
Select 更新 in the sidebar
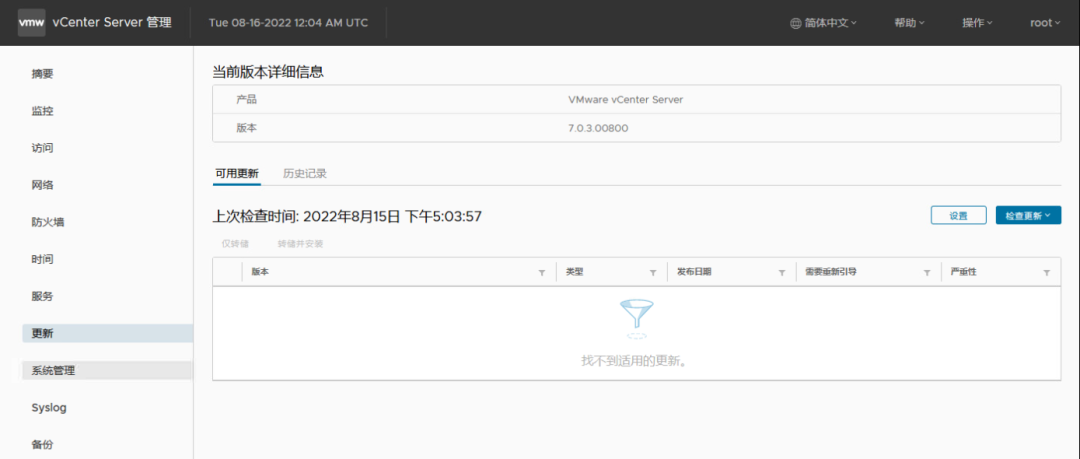pyautogui.click(x=107, y=334)
